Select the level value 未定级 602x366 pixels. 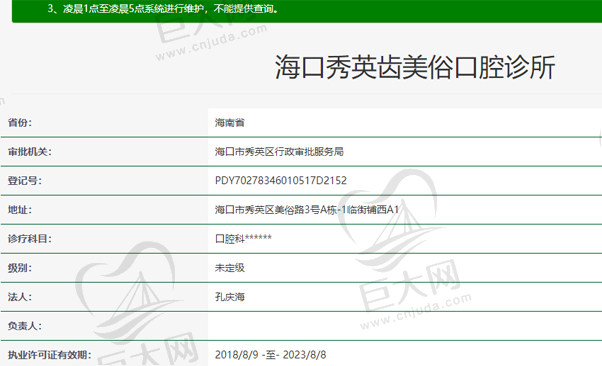230,268
